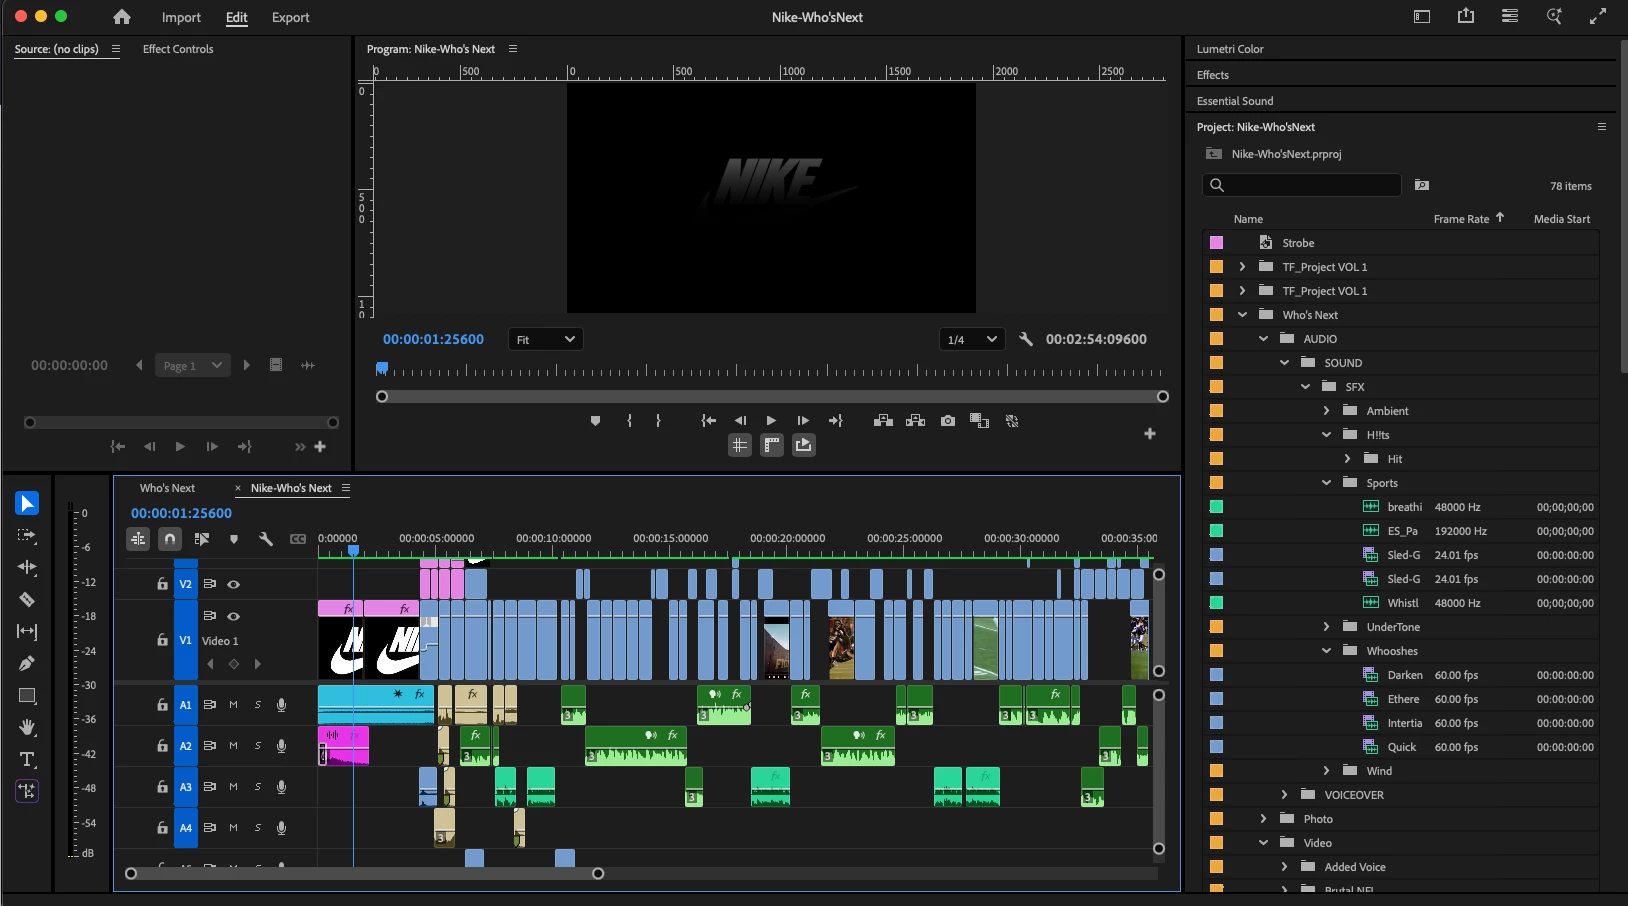Select the Hand tool
Viewport: 1628px width, 906px height.
(x=27, y=727)
